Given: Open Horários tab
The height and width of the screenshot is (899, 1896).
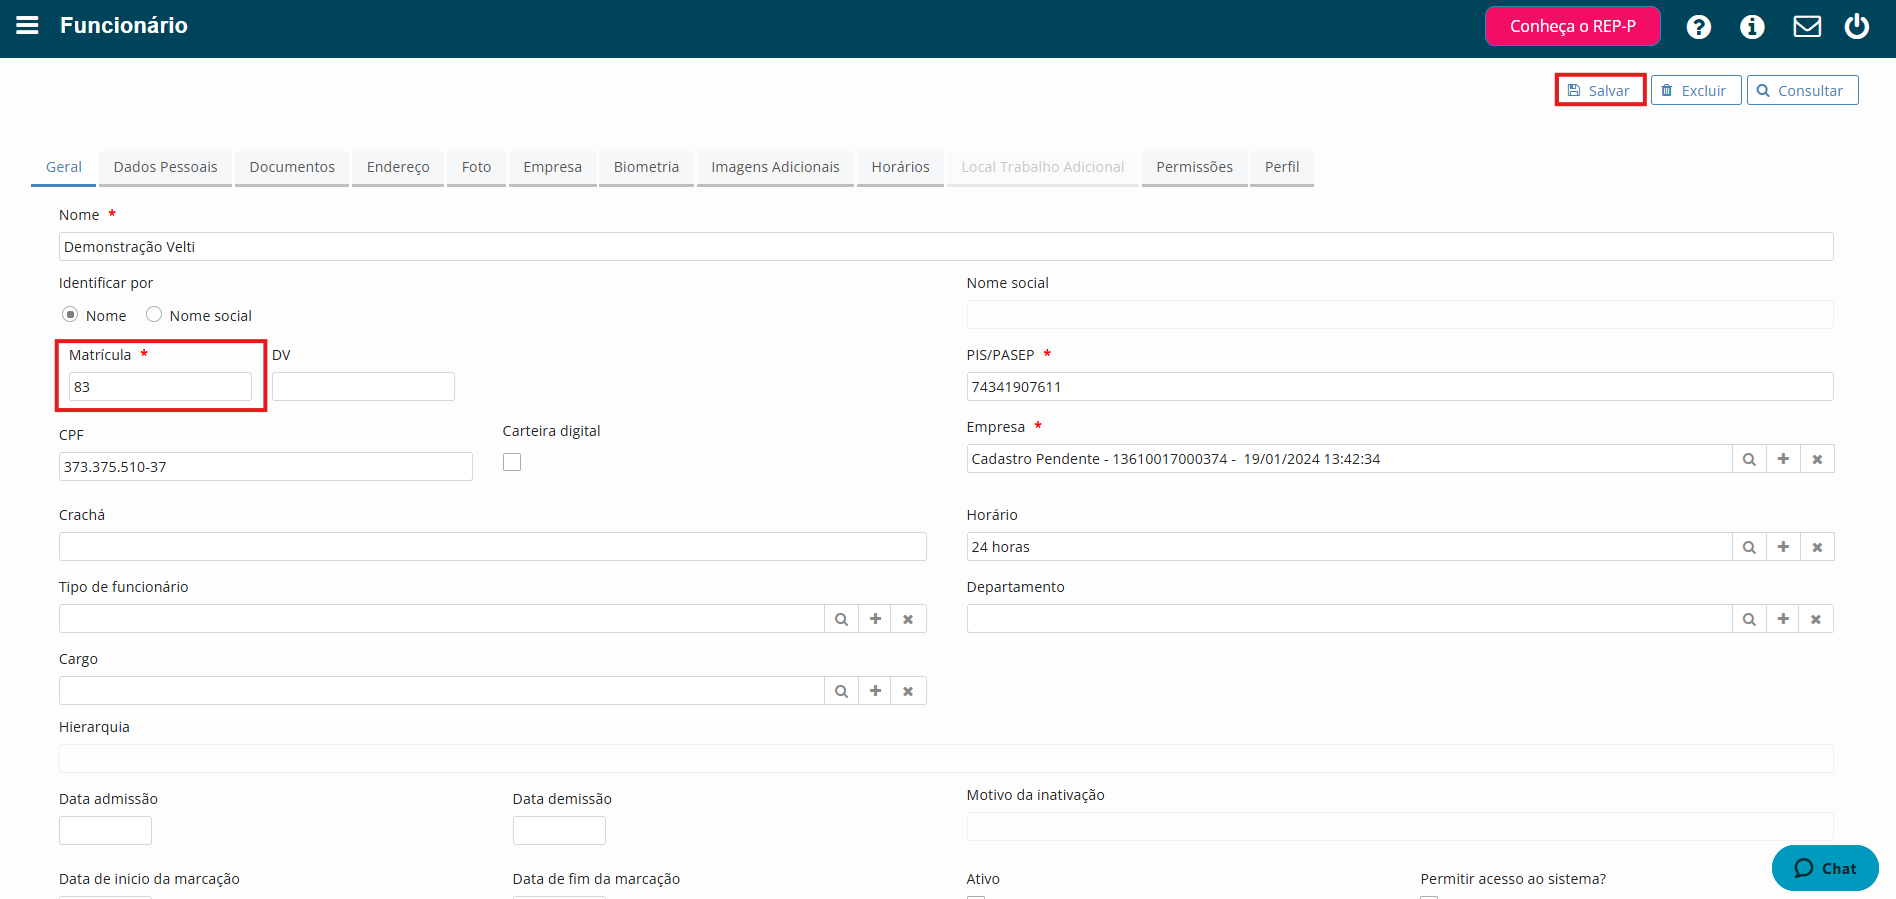Looking at the screenshot, I should [900, 167].
